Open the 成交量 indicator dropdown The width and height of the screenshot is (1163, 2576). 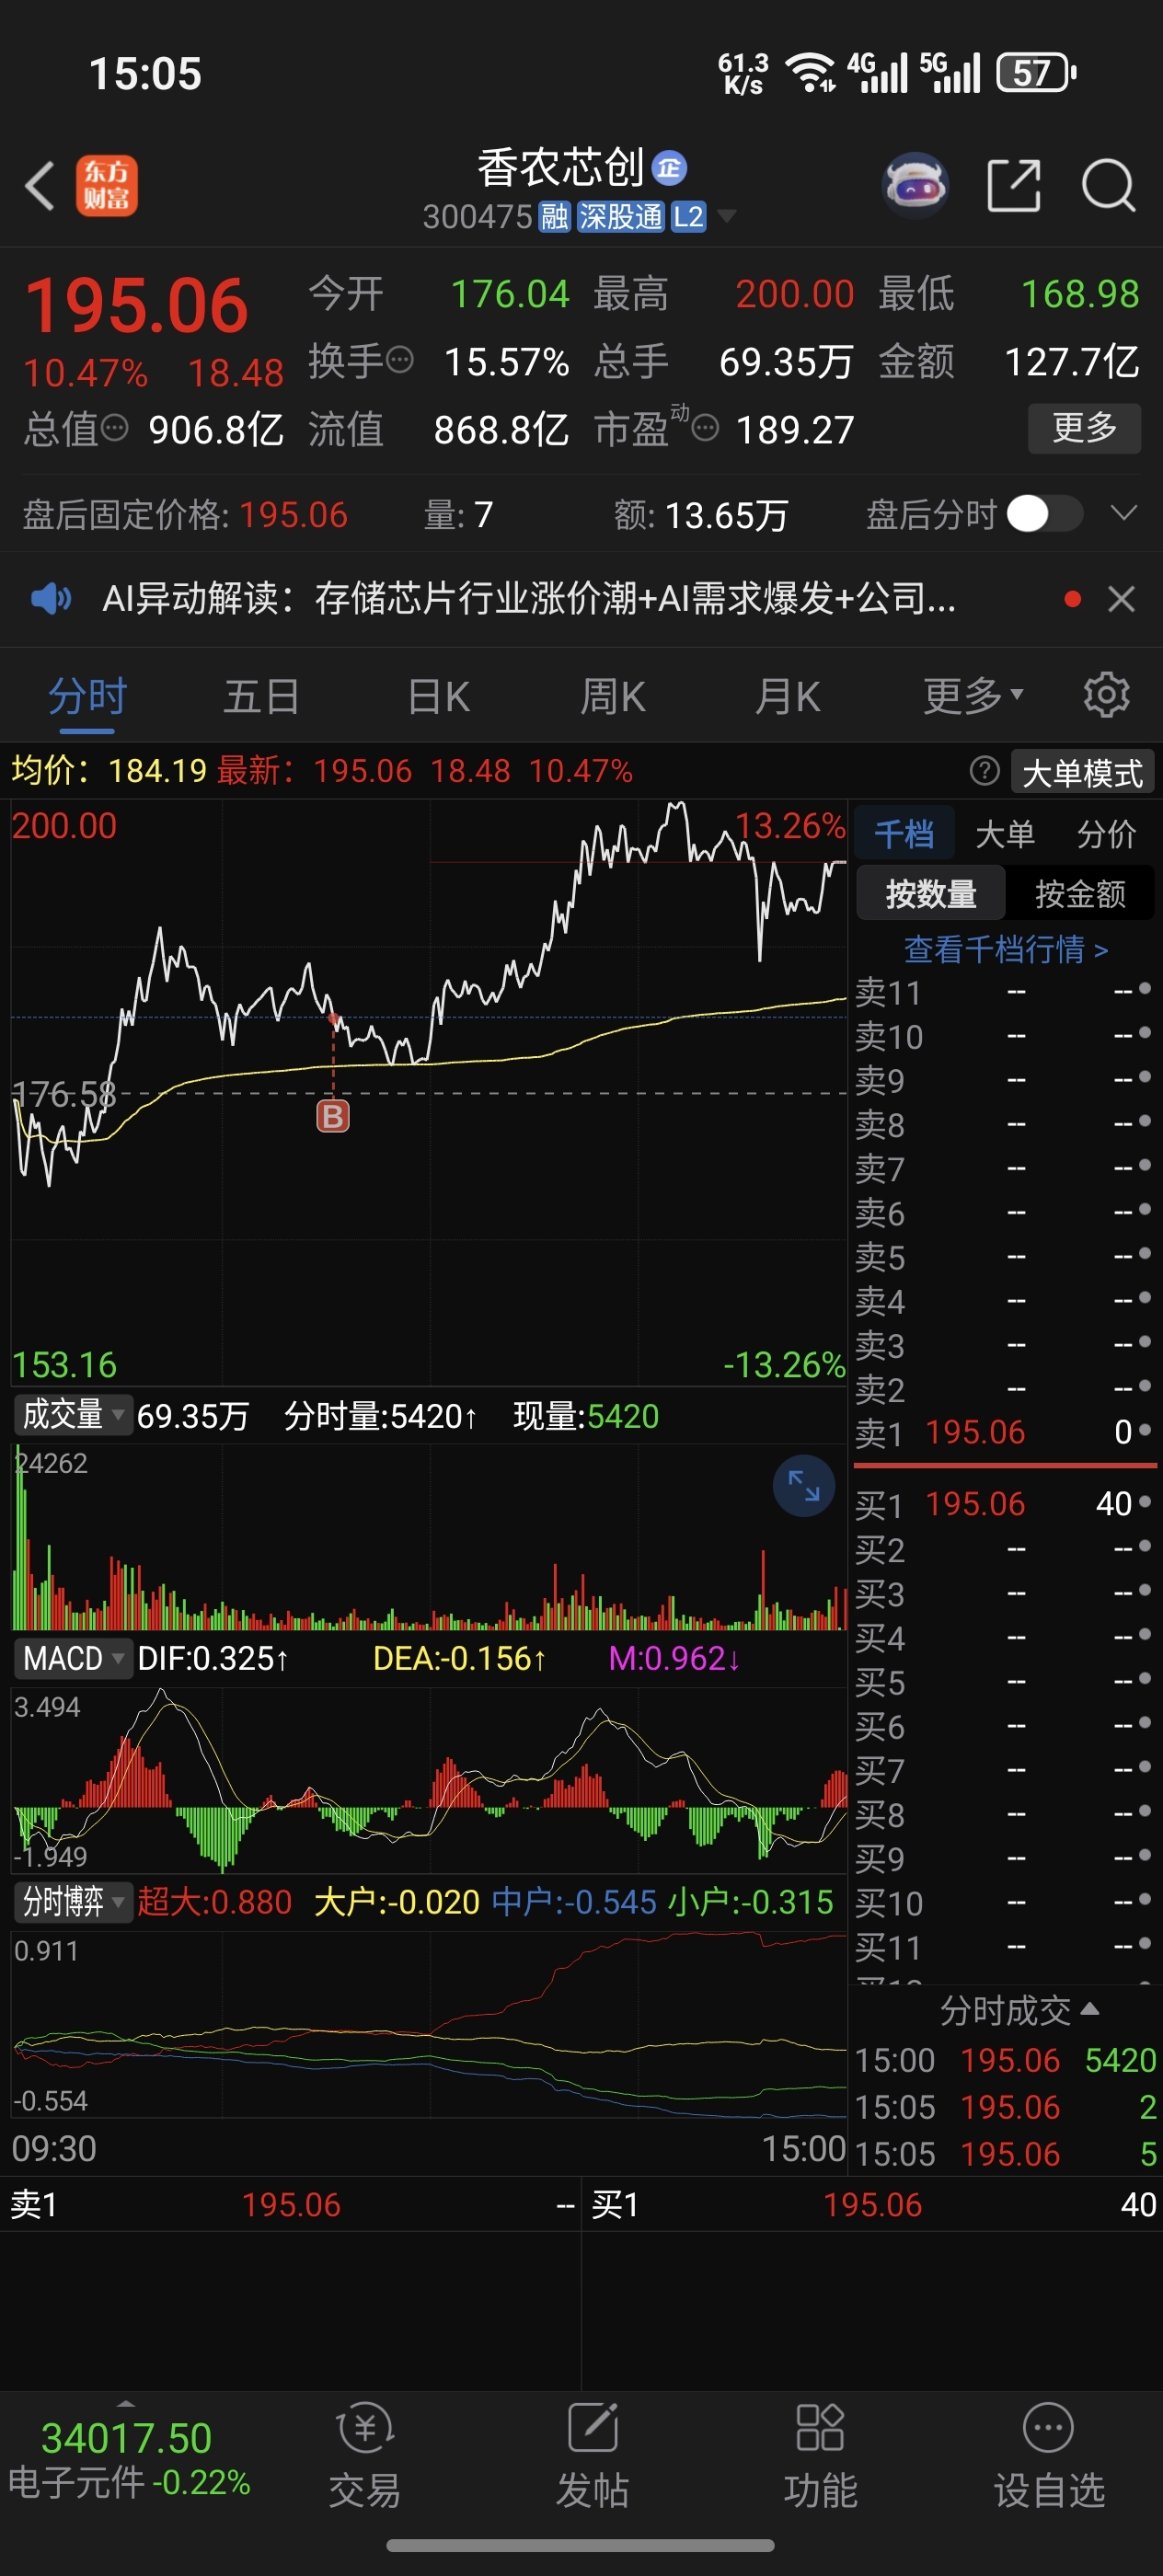click(x=73, y=1414)
